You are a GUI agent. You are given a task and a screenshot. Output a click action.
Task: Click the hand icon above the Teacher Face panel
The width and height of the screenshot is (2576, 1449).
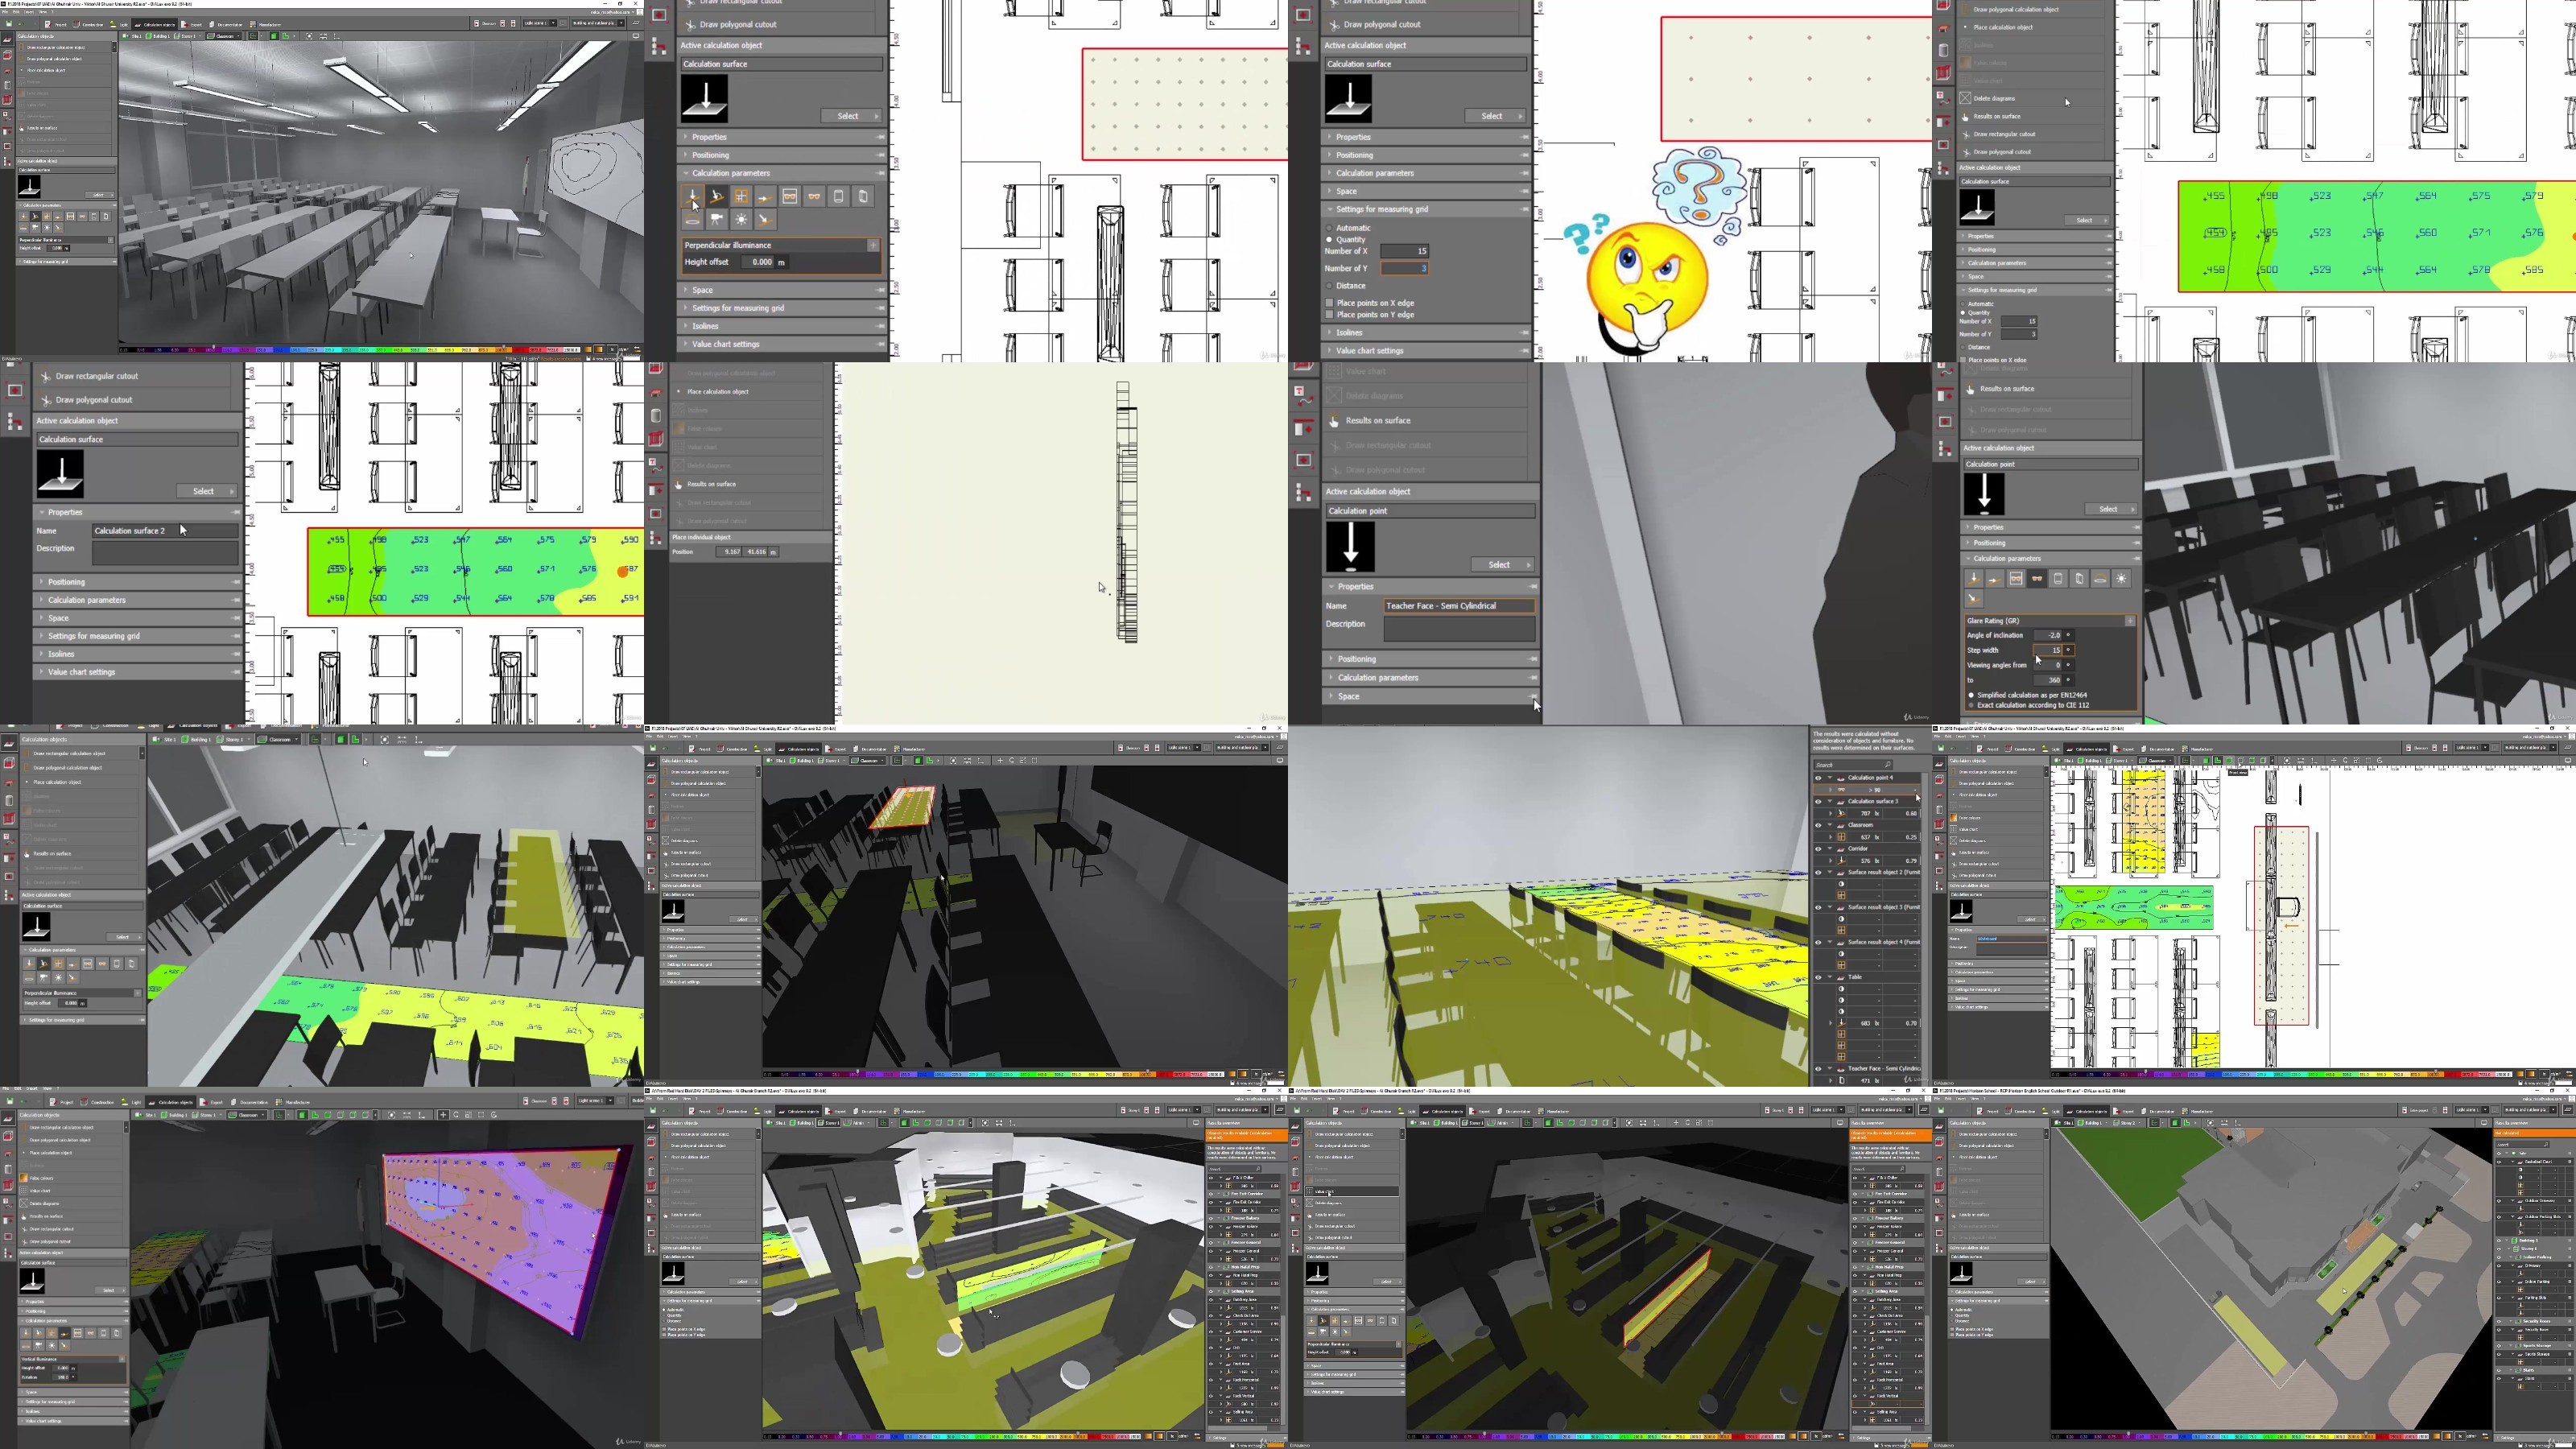tap(1334, 421)
